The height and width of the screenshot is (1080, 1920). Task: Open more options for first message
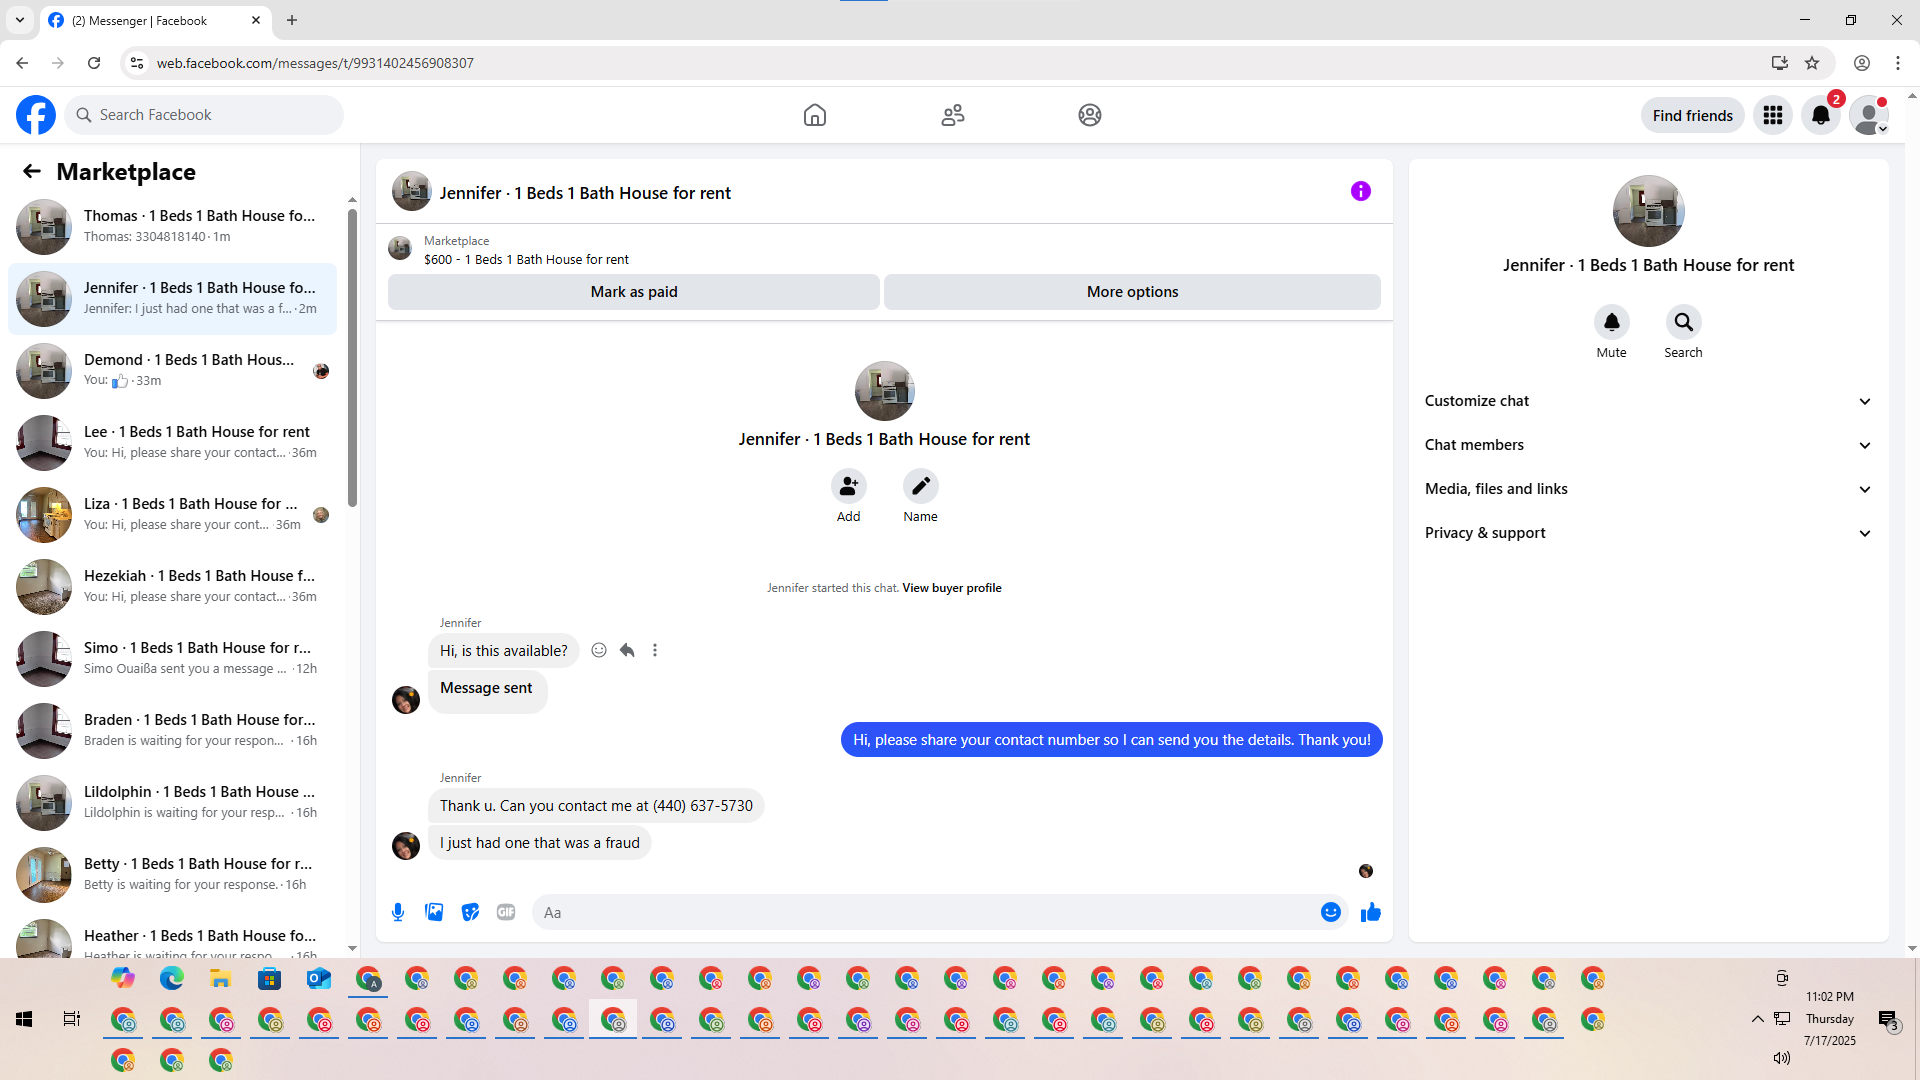coord(655,650)
